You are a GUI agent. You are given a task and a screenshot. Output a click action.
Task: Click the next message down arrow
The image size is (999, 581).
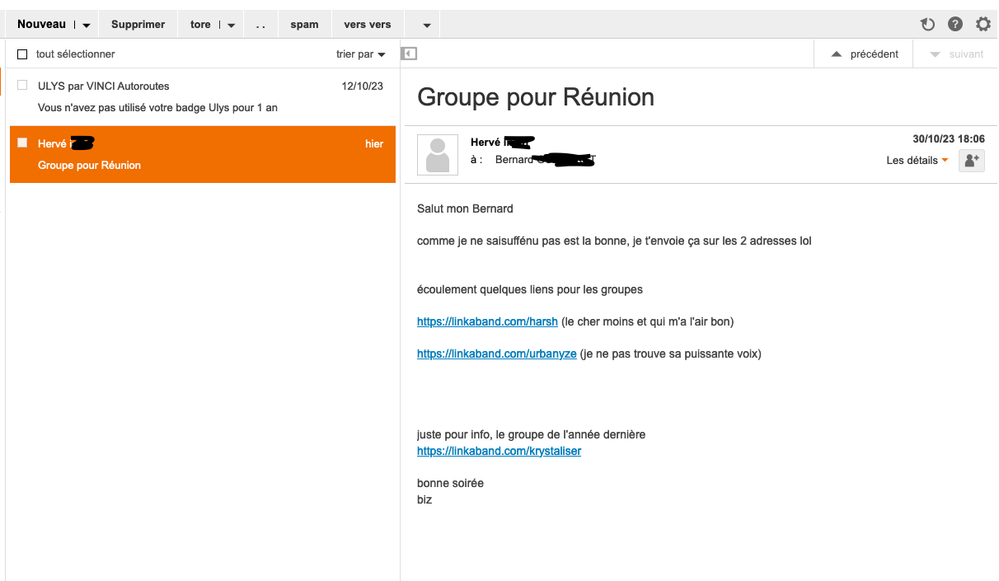935,54
